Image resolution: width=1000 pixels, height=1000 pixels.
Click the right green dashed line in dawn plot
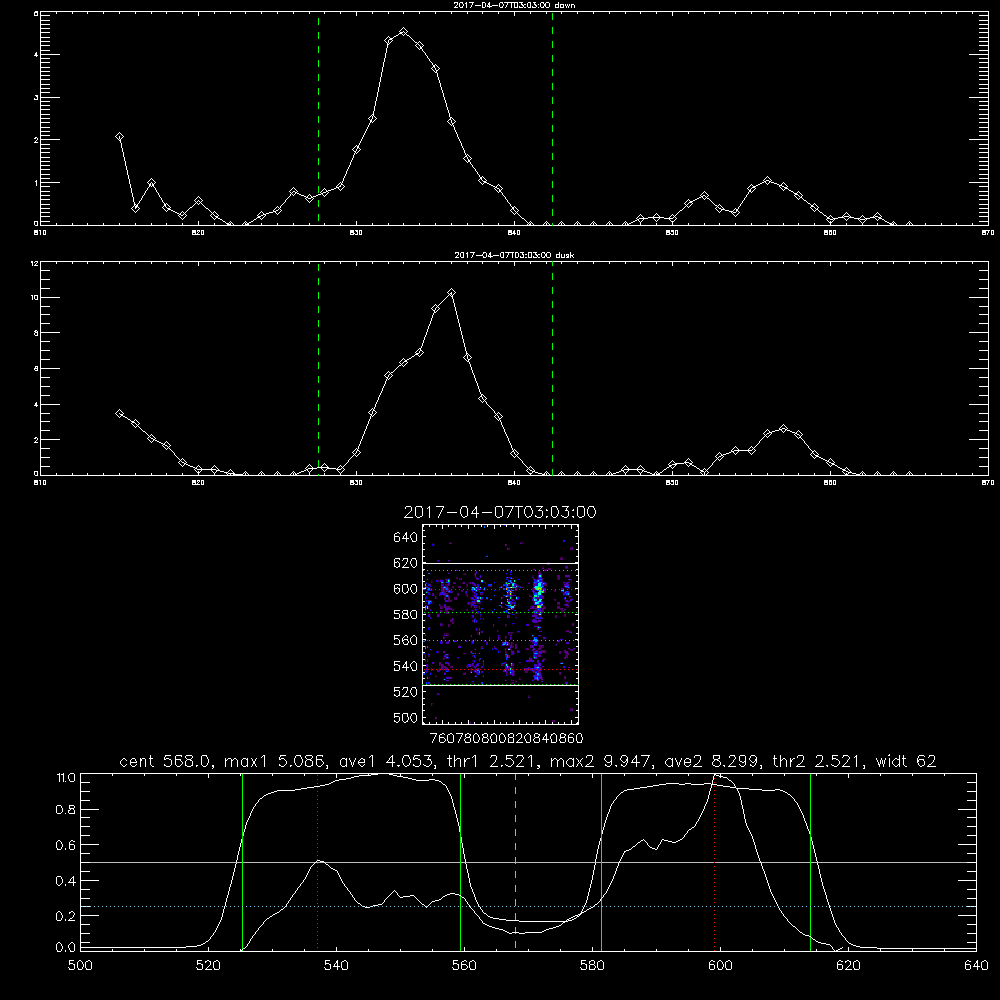tap(552, 118)
